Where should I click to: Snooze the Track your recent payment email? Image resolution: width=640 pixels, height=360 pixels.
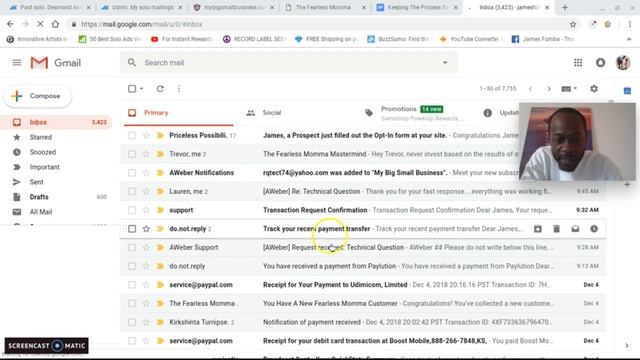[594, 229]
